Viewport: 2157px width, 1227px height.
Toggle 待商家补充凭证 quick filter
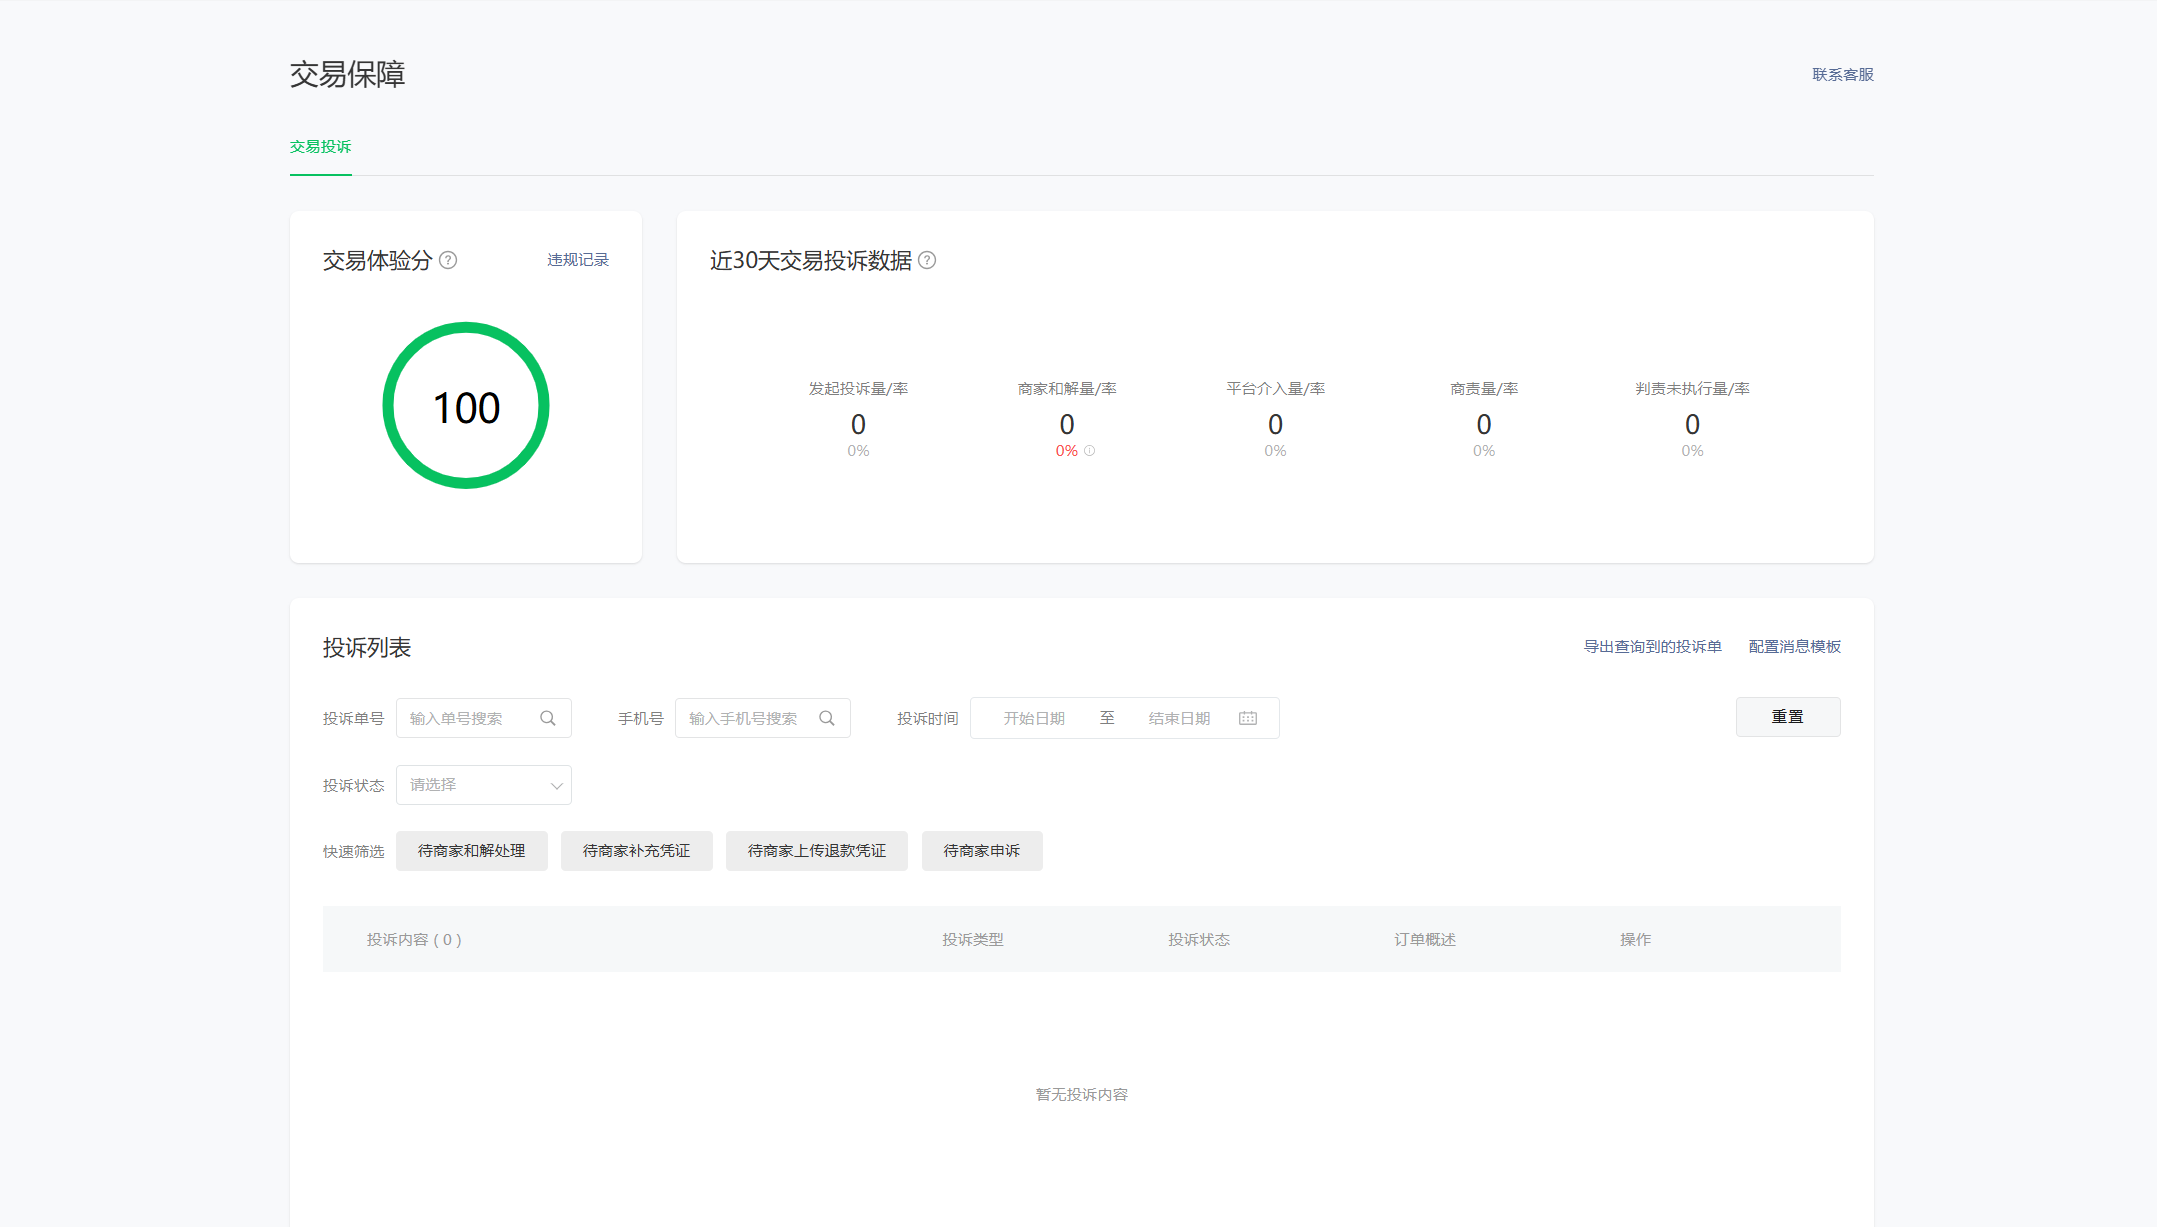636,851
